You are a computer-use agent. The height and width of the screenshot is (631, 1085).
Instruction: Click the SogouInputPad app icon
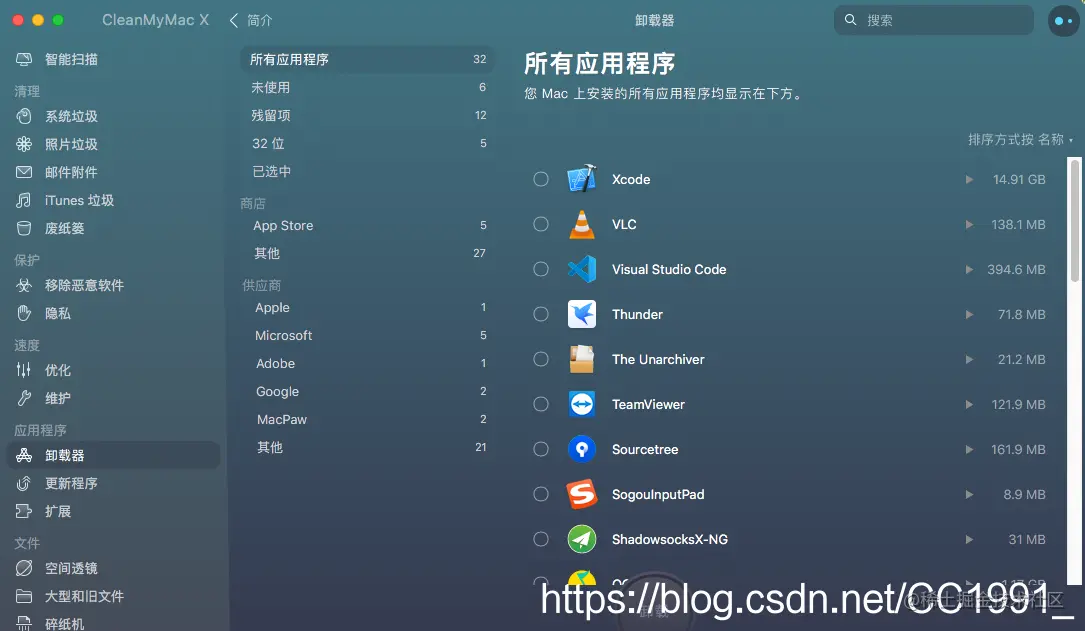(582, 494)
